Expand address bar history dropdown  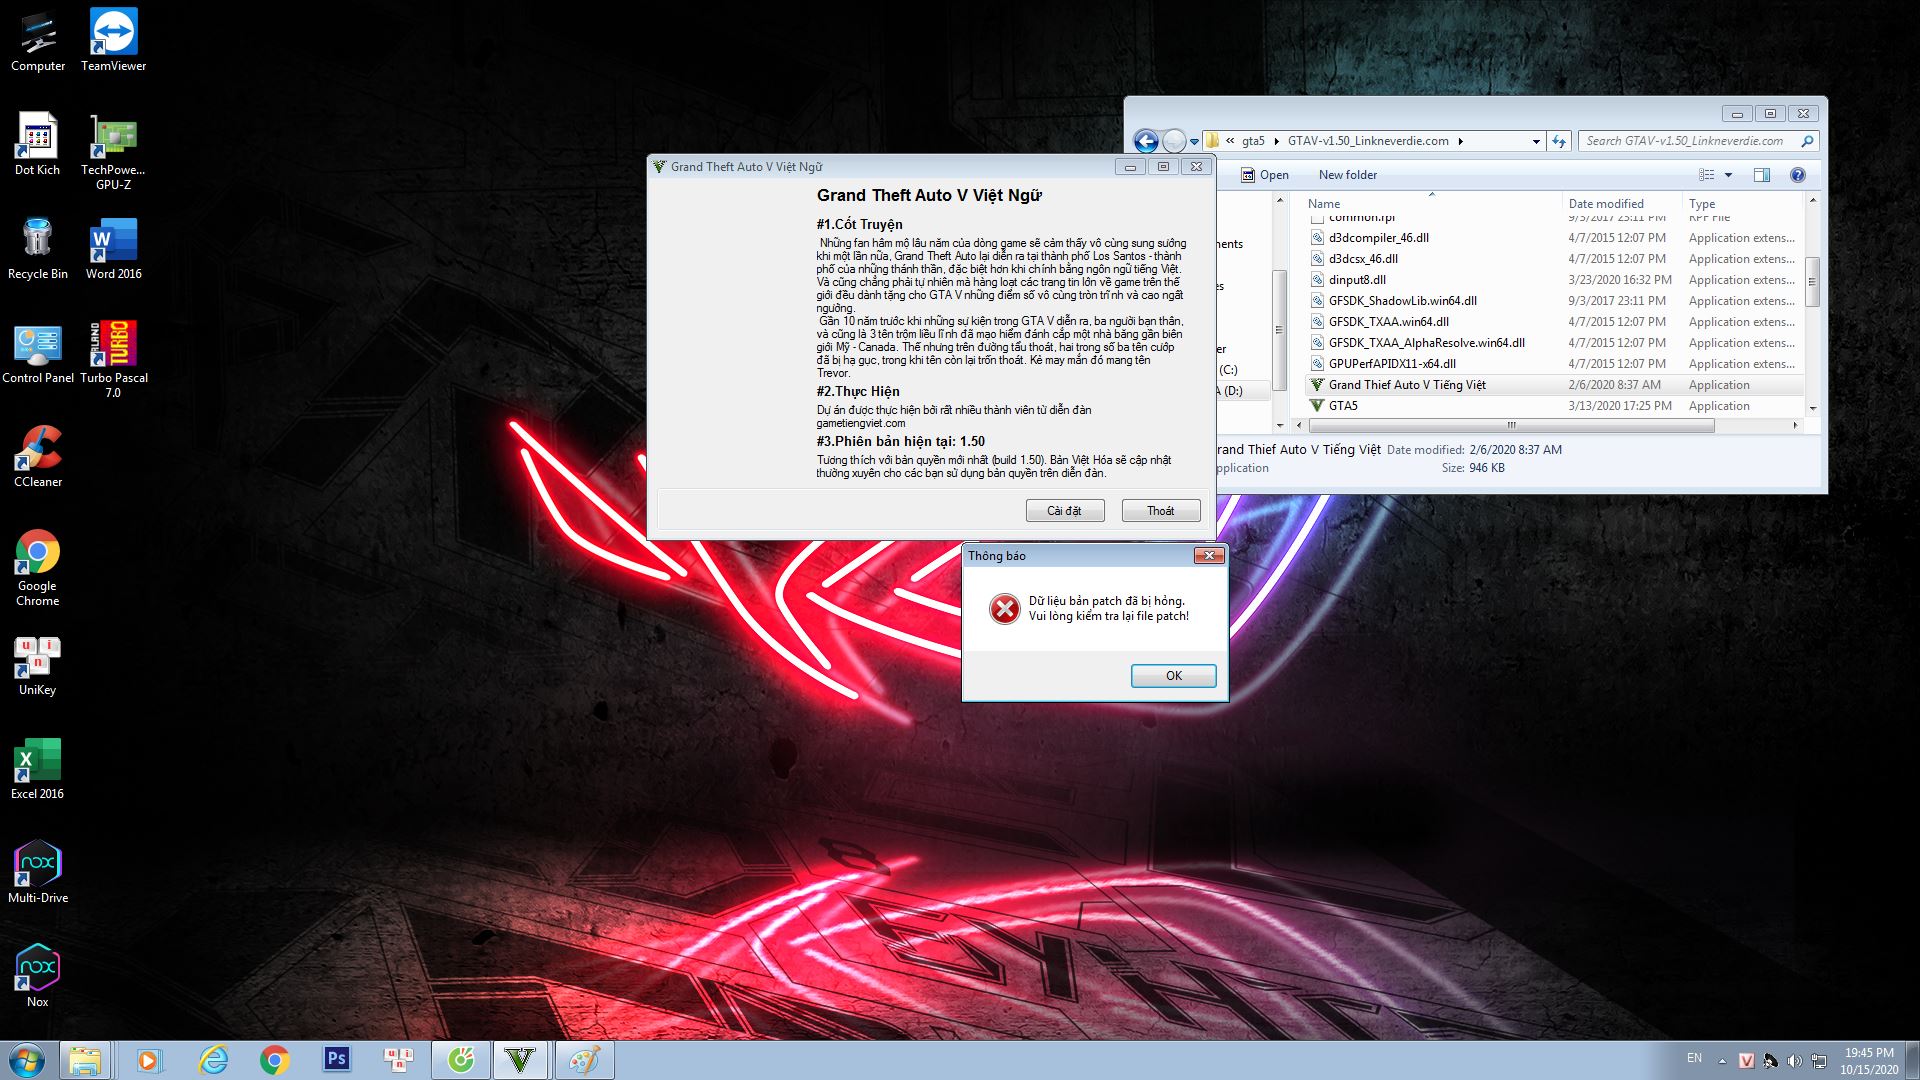click(x=1536, y=142)
